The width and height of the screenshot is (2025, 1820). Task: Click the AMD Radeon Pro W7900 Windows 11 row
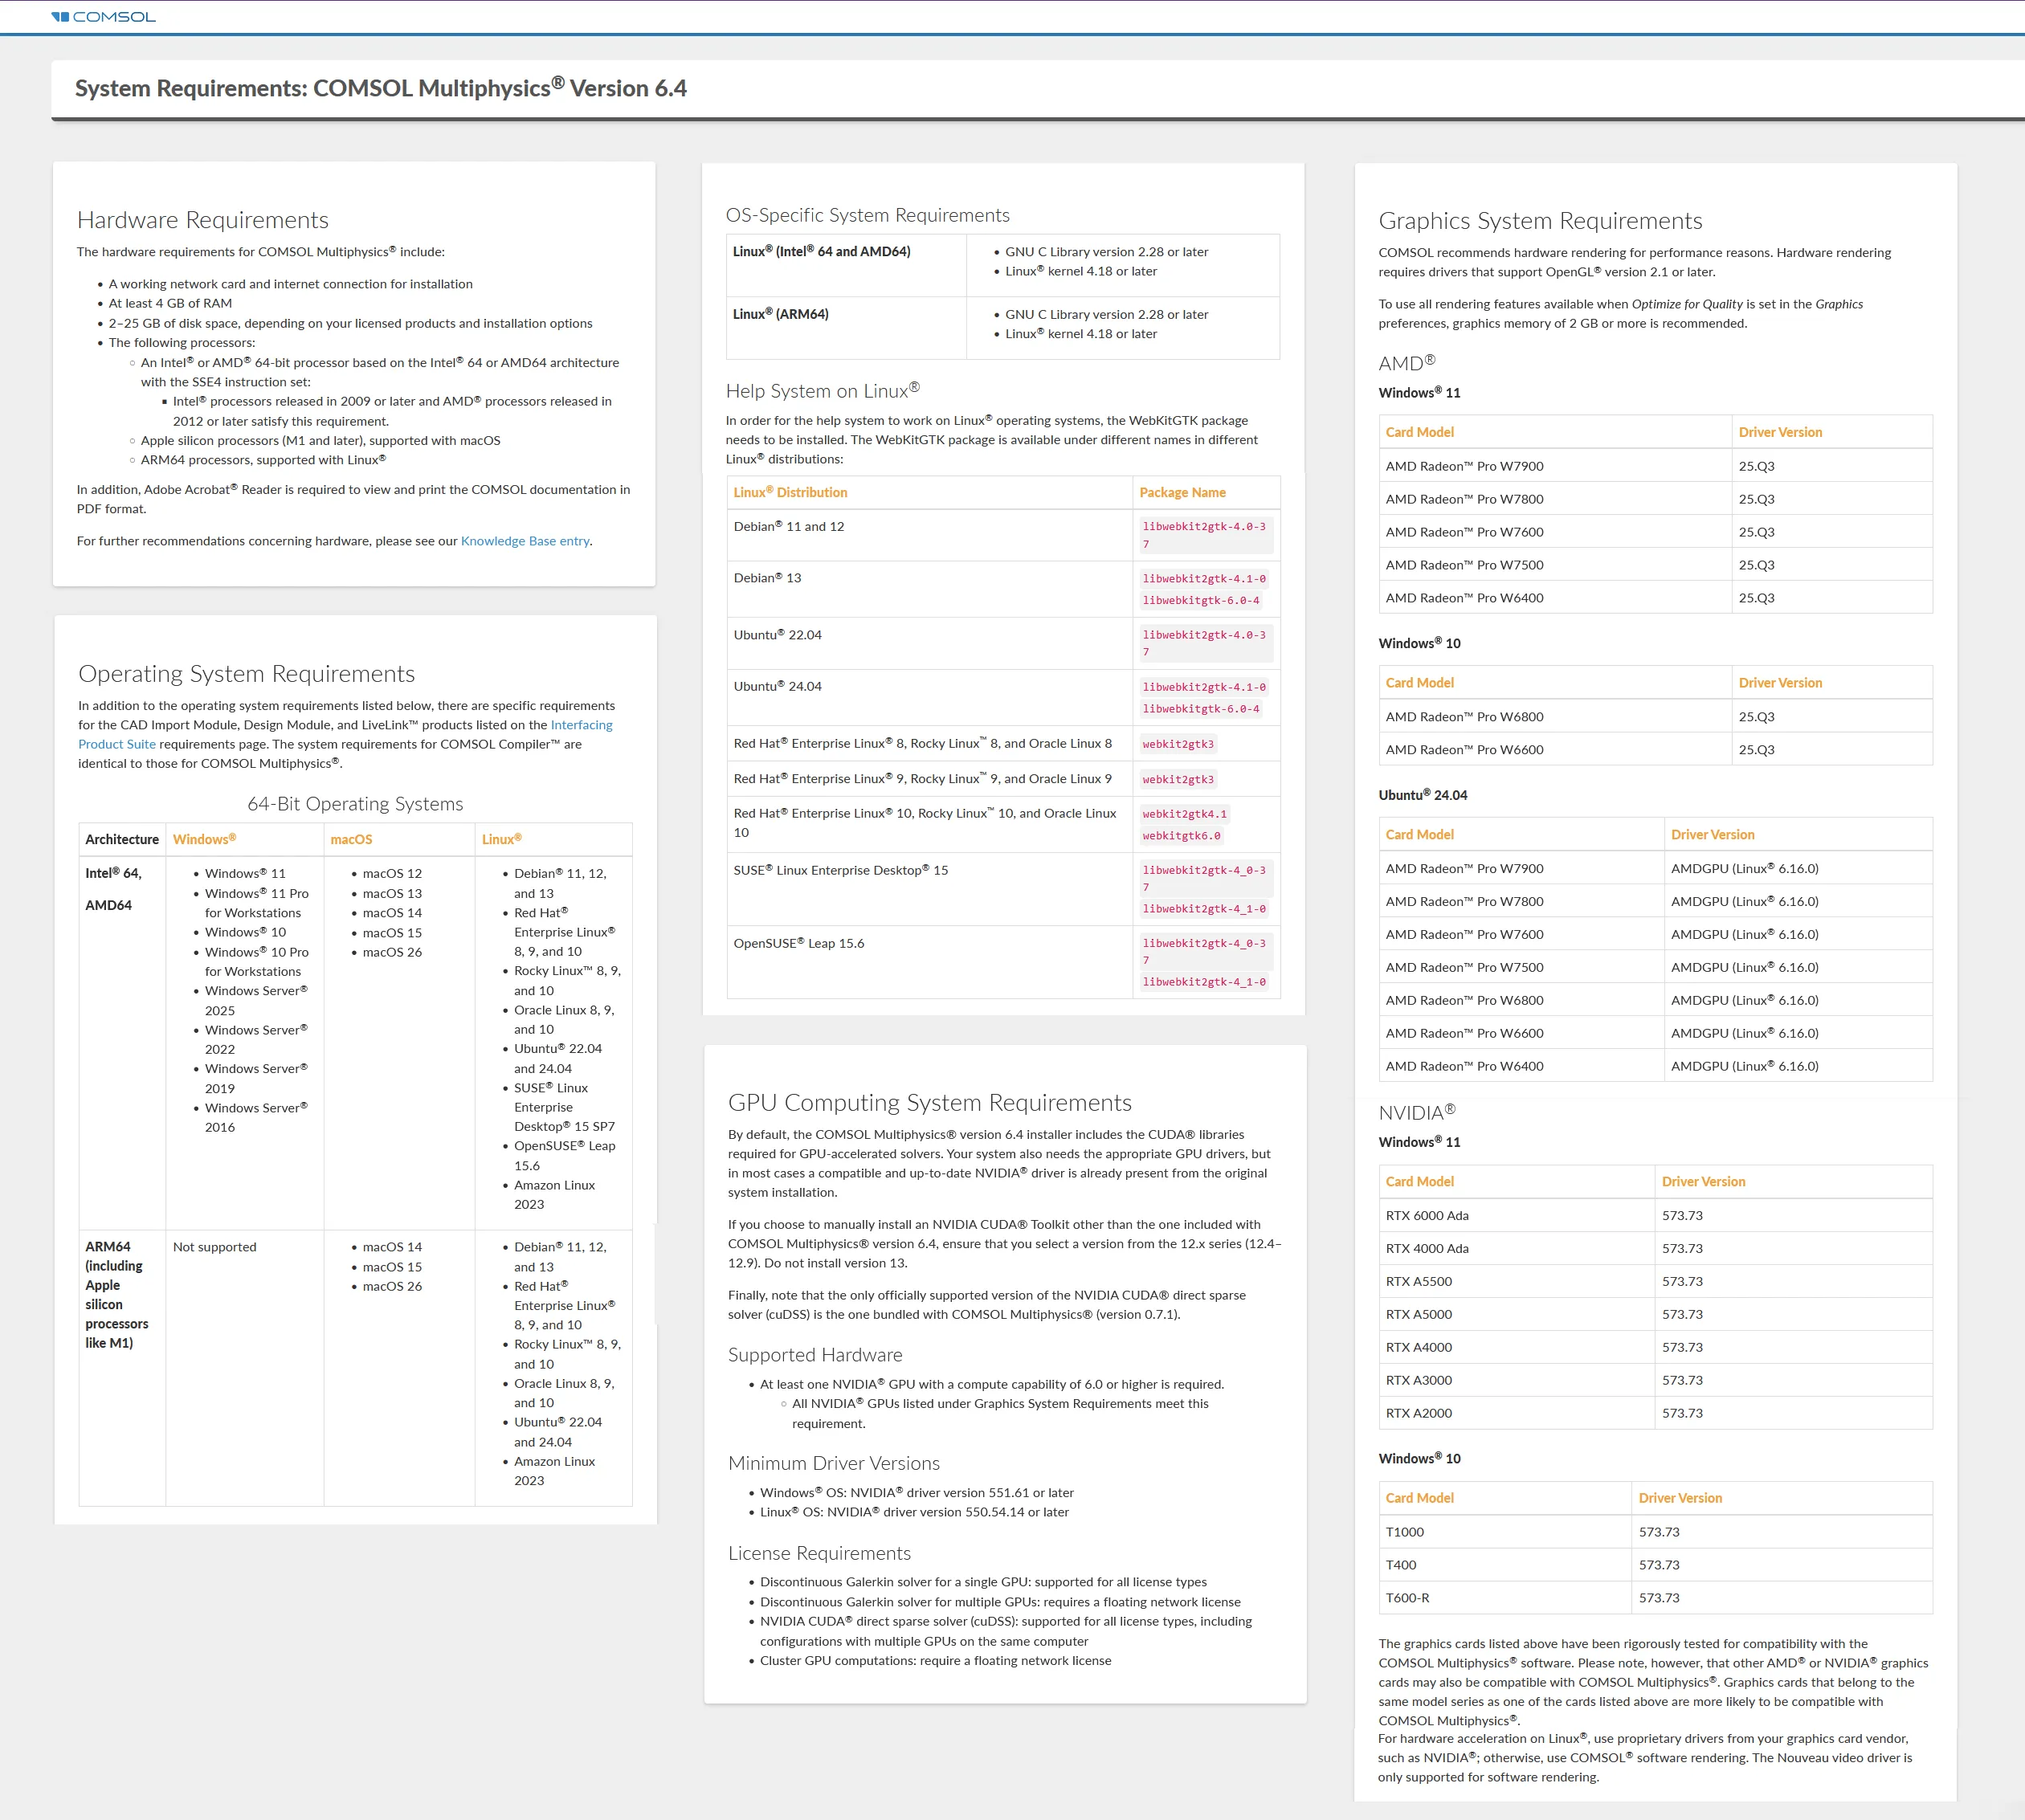pos(1464,466)
